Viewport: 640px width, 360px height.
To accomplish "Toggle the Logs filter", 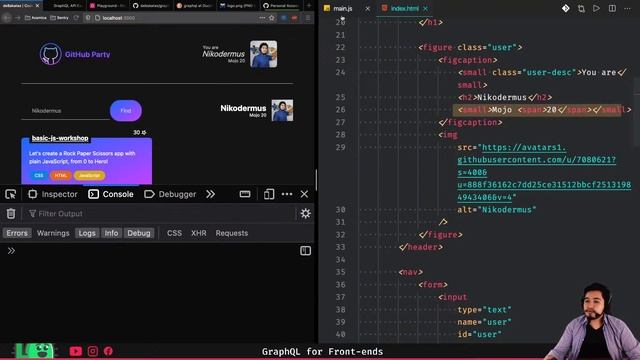I will pyautogui.click(x=87, y=233).
